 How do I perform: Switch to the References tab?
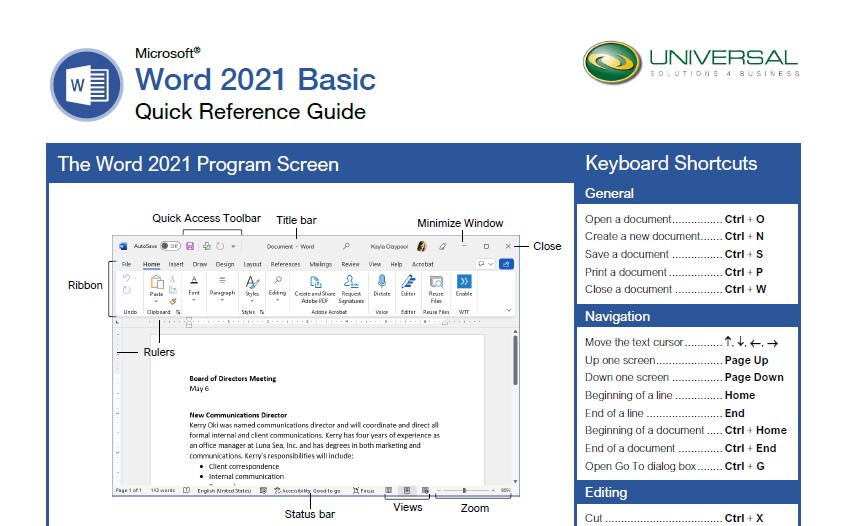(x=285, y=264)
